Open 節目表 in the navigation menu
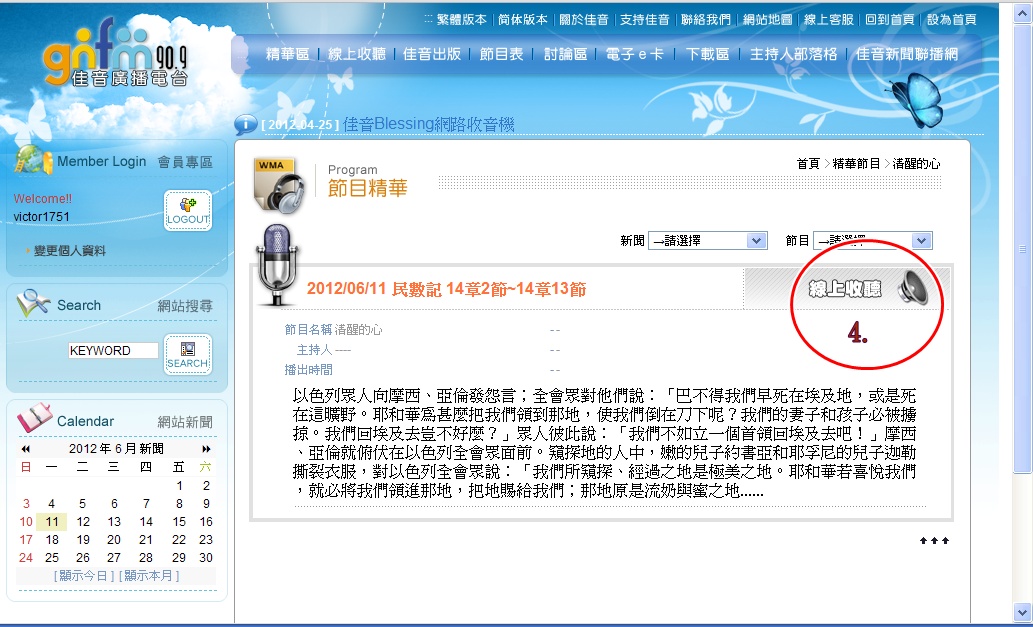The height and width of the screenshot is (627, 1033). tap(501, 54)
